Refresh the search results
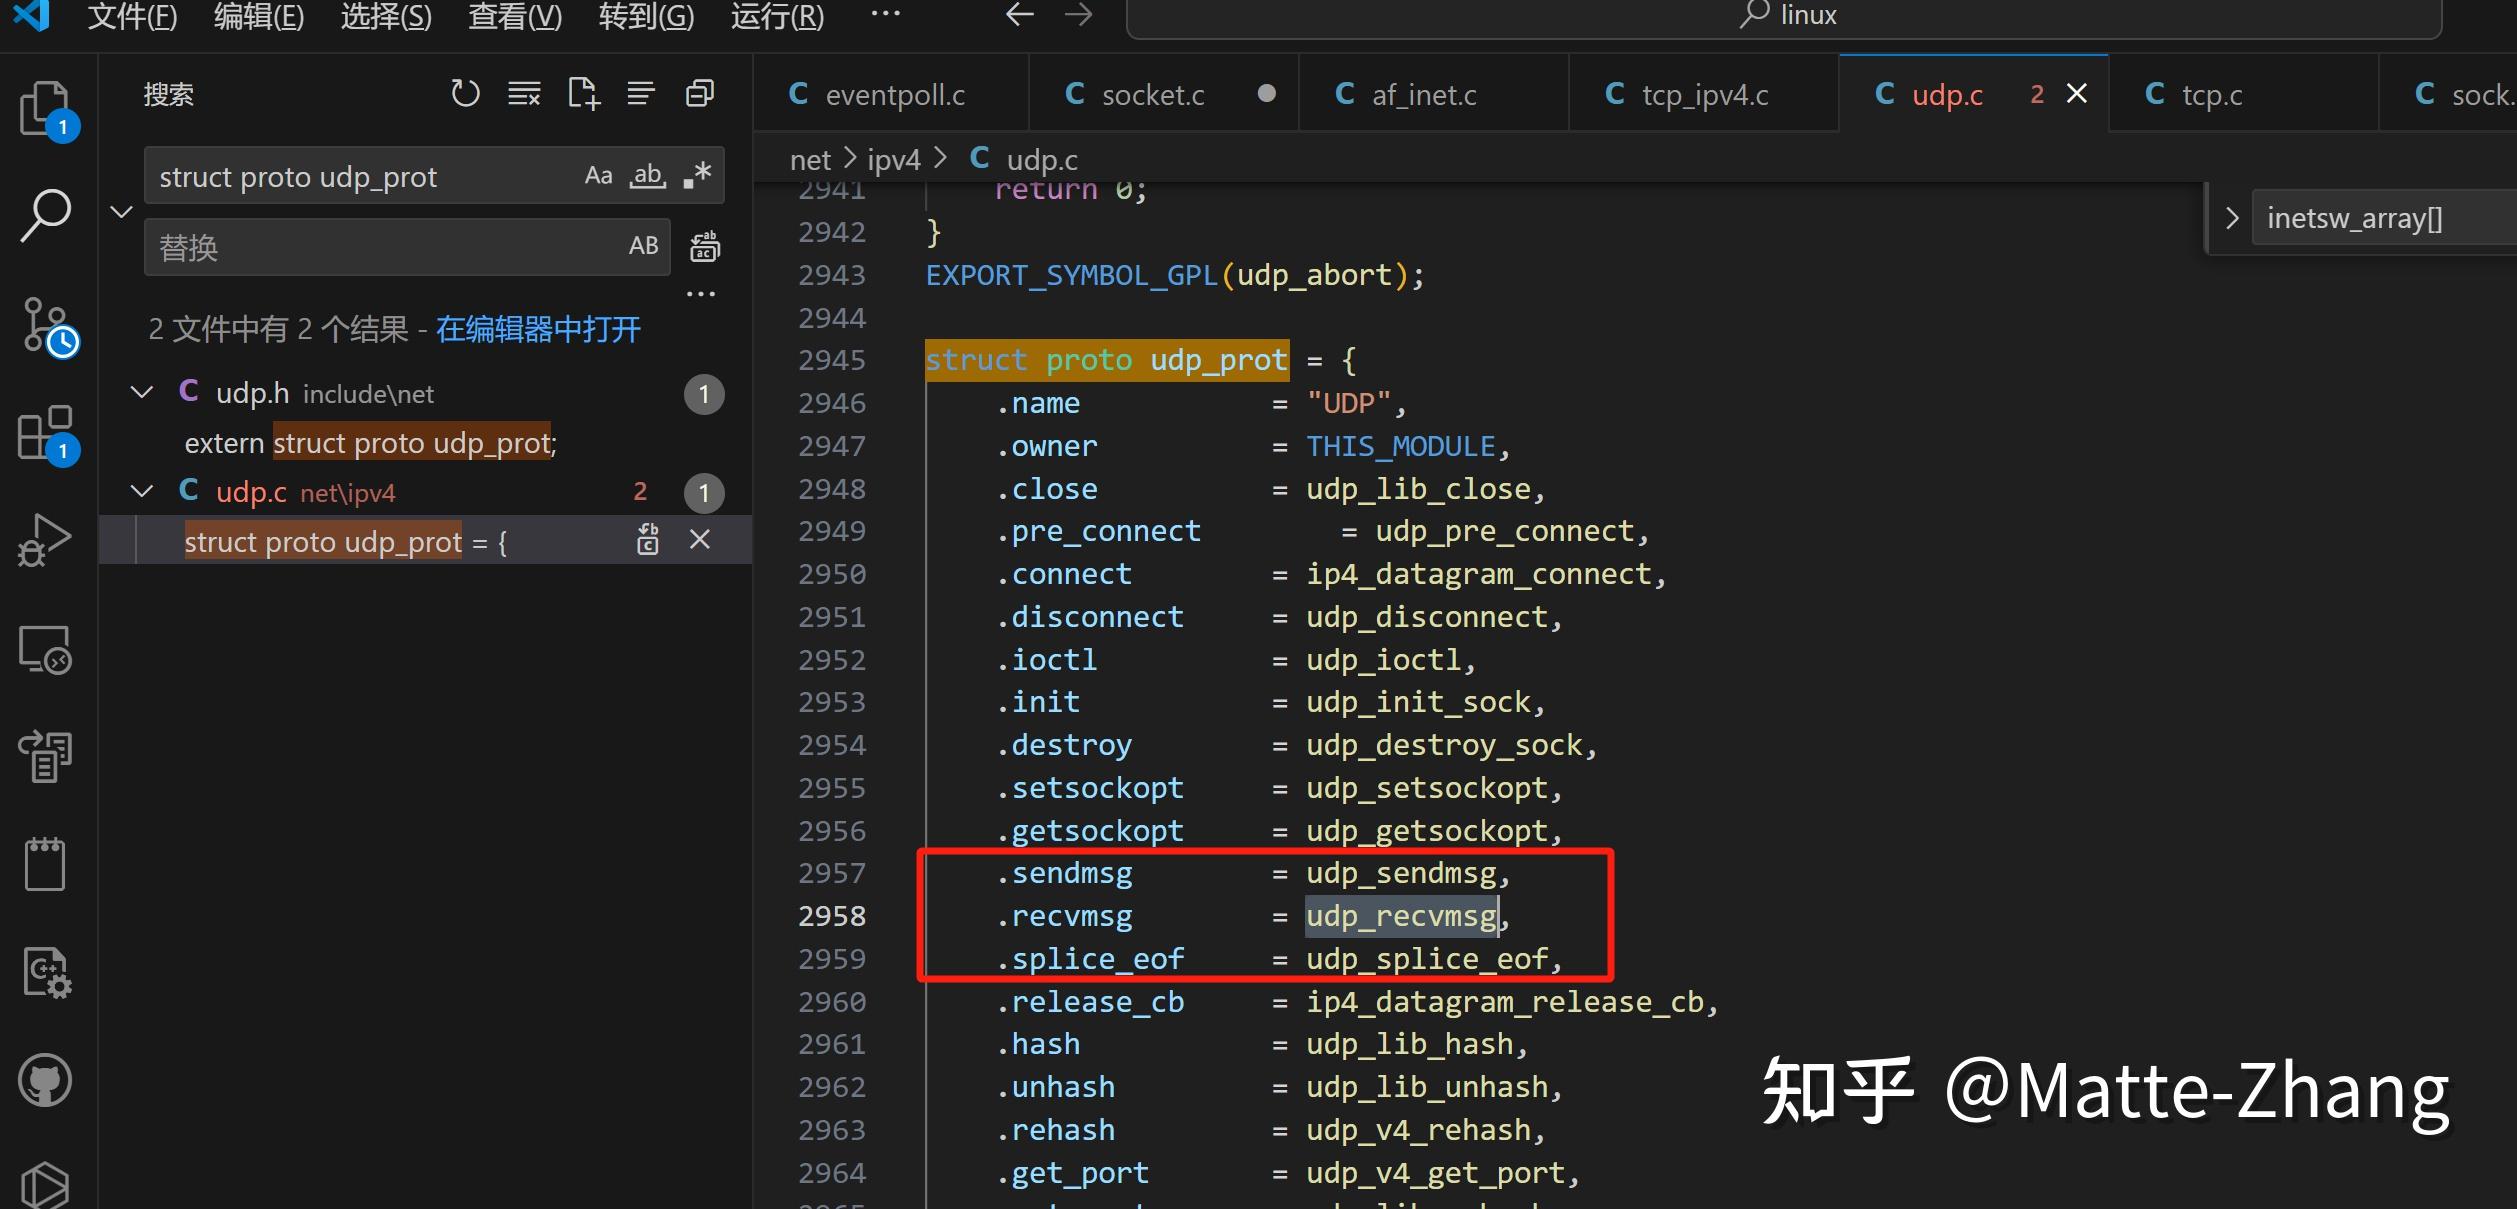This screenshot has width=2517, height=1209. pos(465,94)
